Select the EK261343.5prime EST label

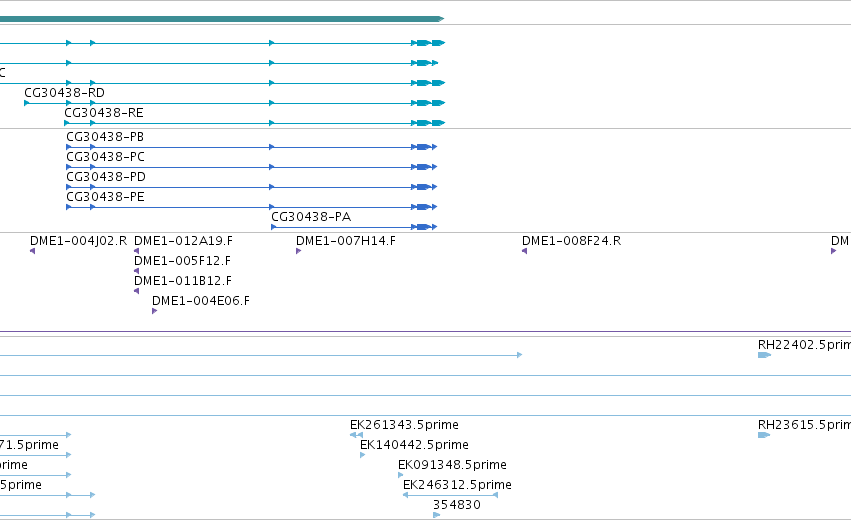pyautogui.click(x=404, y=424)
